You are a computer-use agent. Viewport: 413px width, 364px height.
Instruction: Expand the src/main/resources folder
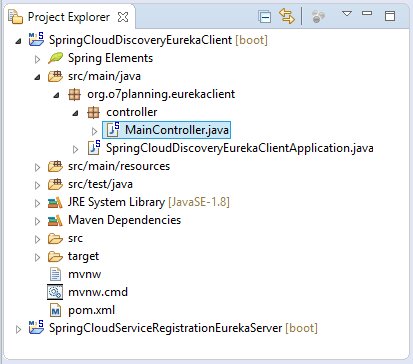point(37,167)
